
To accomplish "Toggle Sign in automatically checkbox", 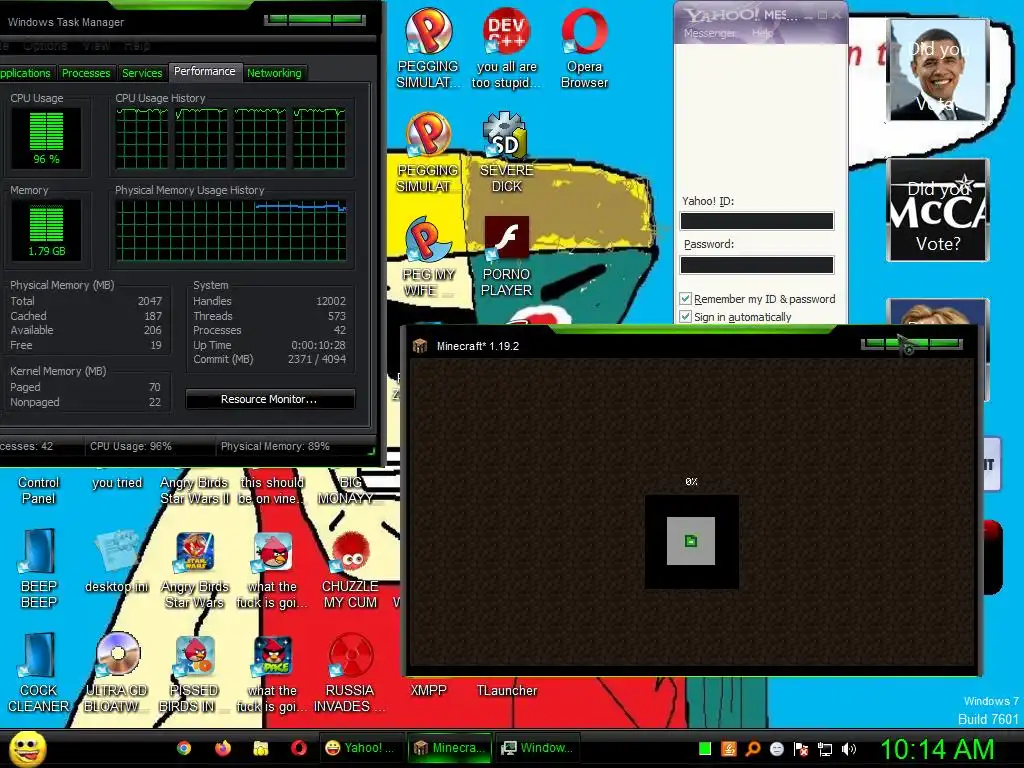I will [x=685, y=317].
